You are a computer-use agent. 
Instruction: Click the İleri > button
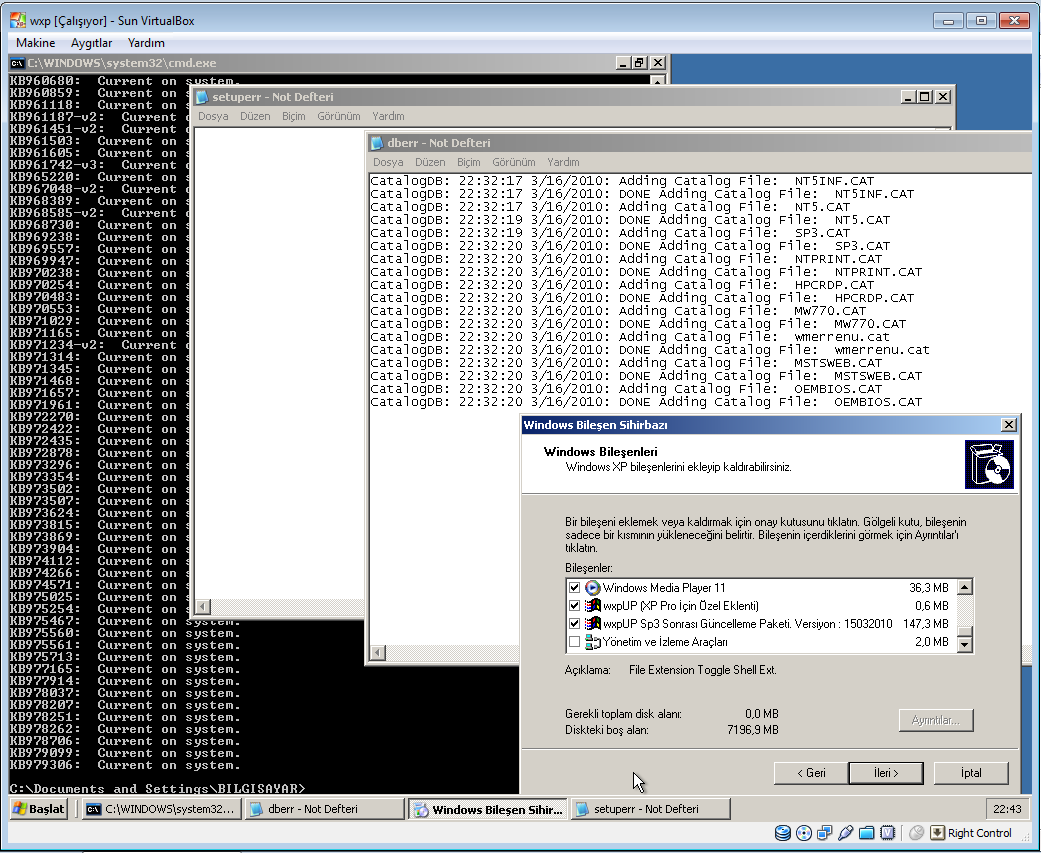point(886,773)
